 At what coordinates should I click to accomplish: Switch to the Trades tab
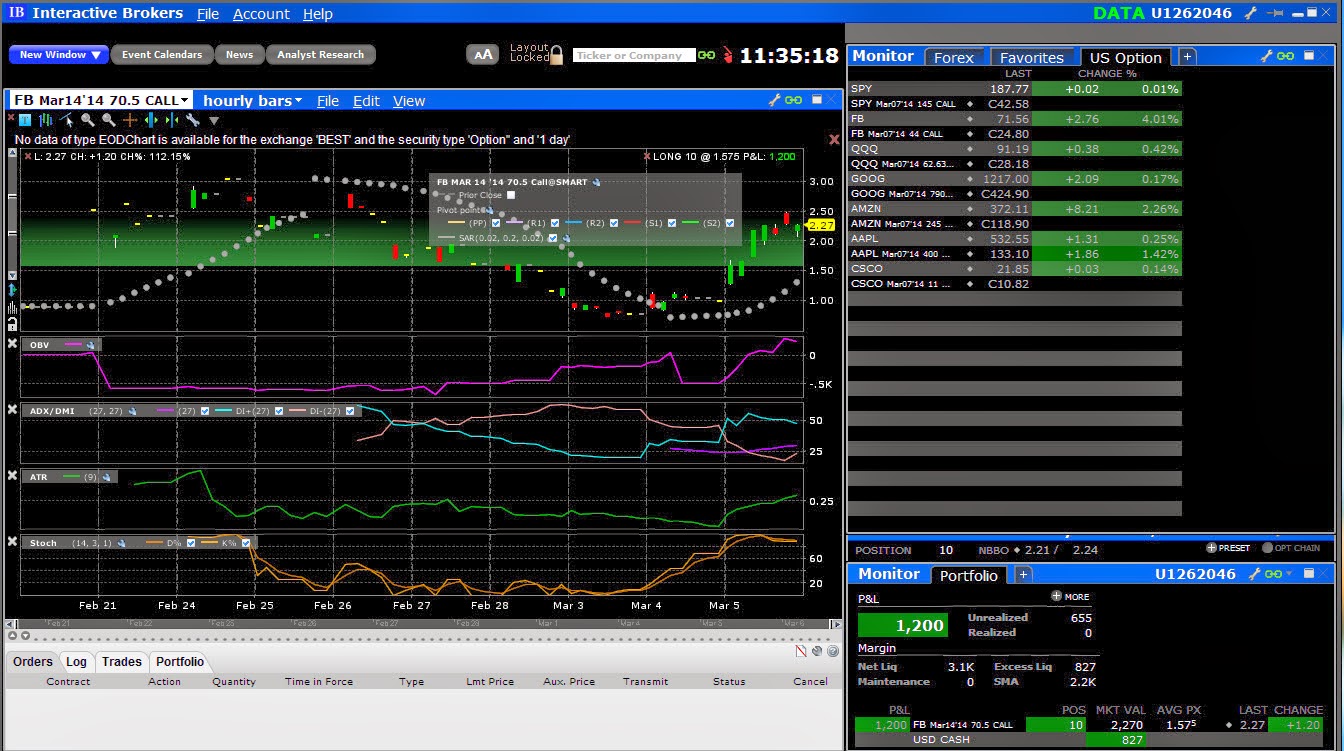tap(121, 661)
